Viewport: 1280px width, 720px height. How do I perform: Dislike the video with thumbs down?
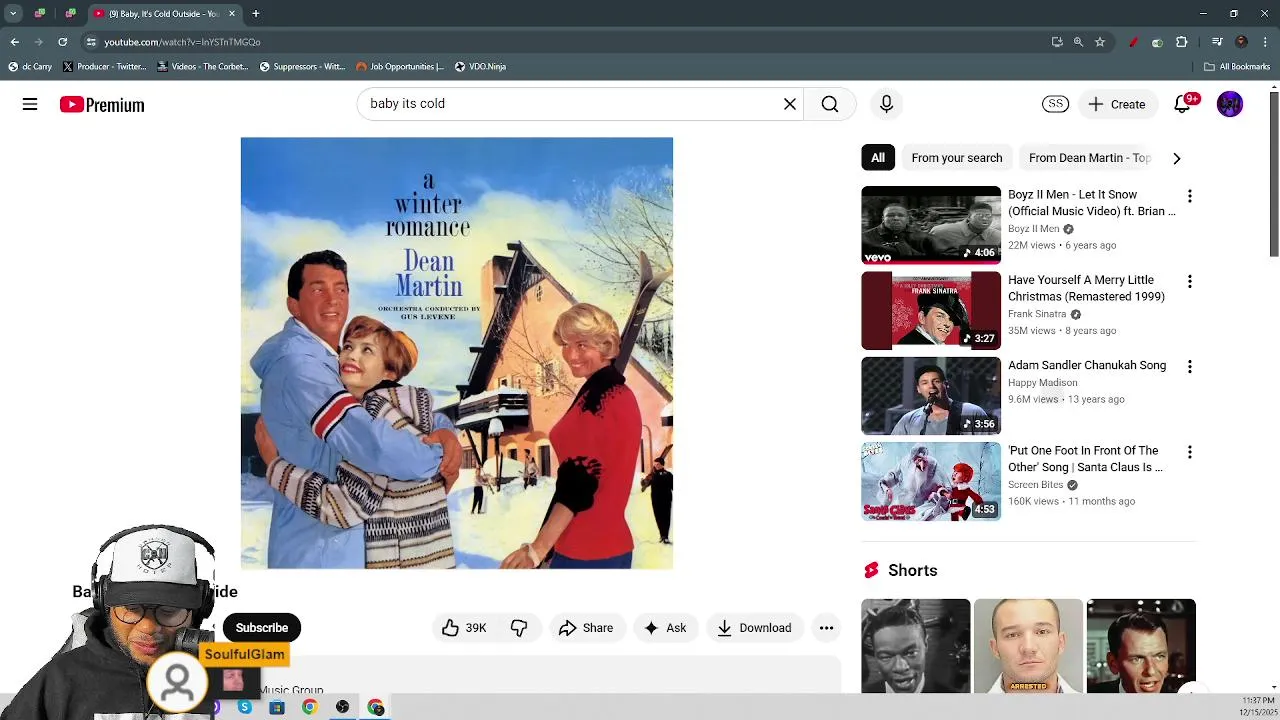519,628
